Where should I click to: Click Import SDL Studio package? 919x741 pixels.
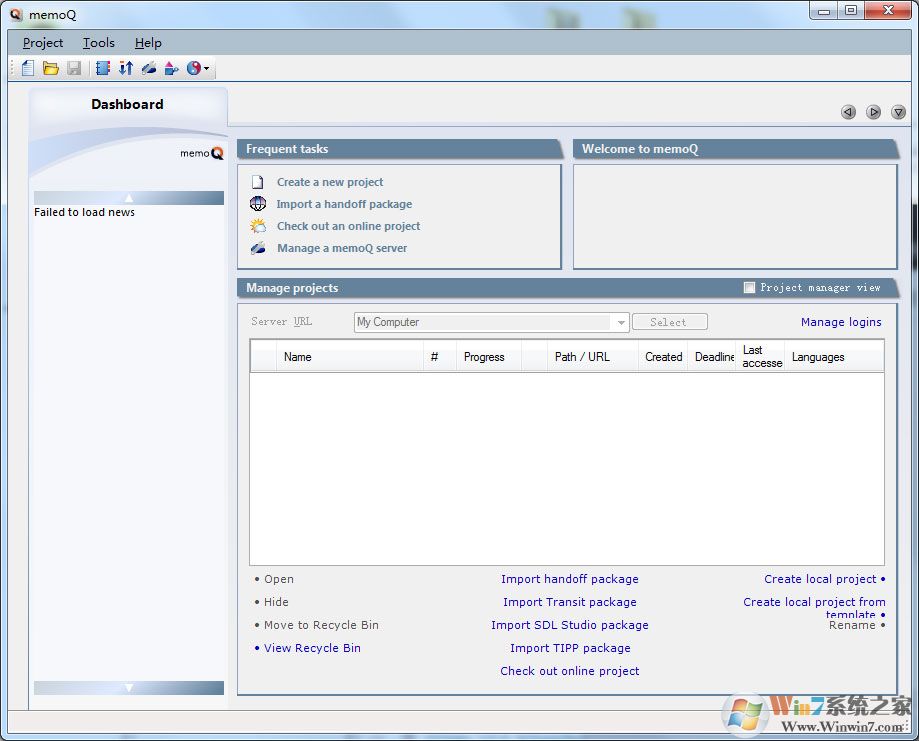pos(570,625)
